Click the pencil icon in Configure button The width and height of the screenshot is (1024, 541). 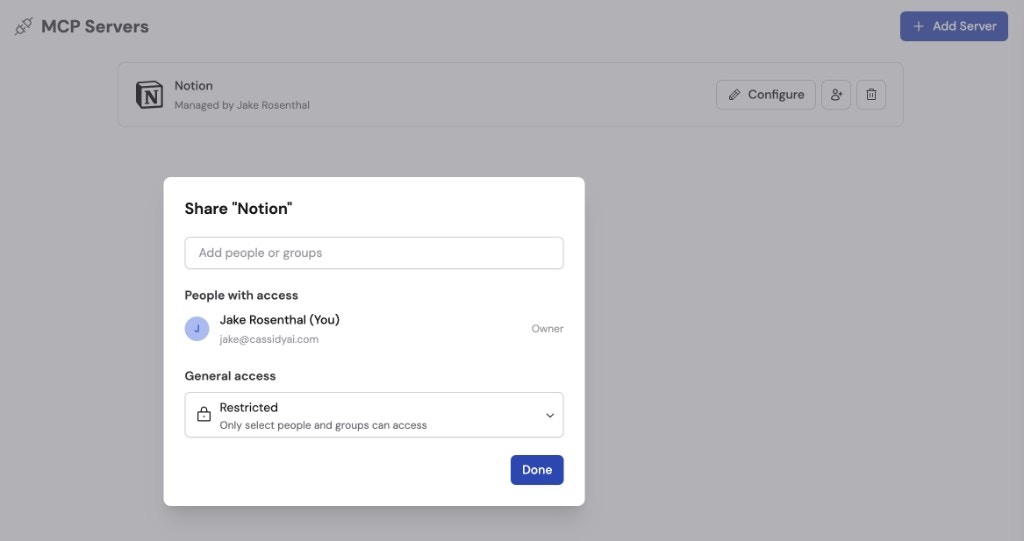pyautogui.click(x=734, y=95)
